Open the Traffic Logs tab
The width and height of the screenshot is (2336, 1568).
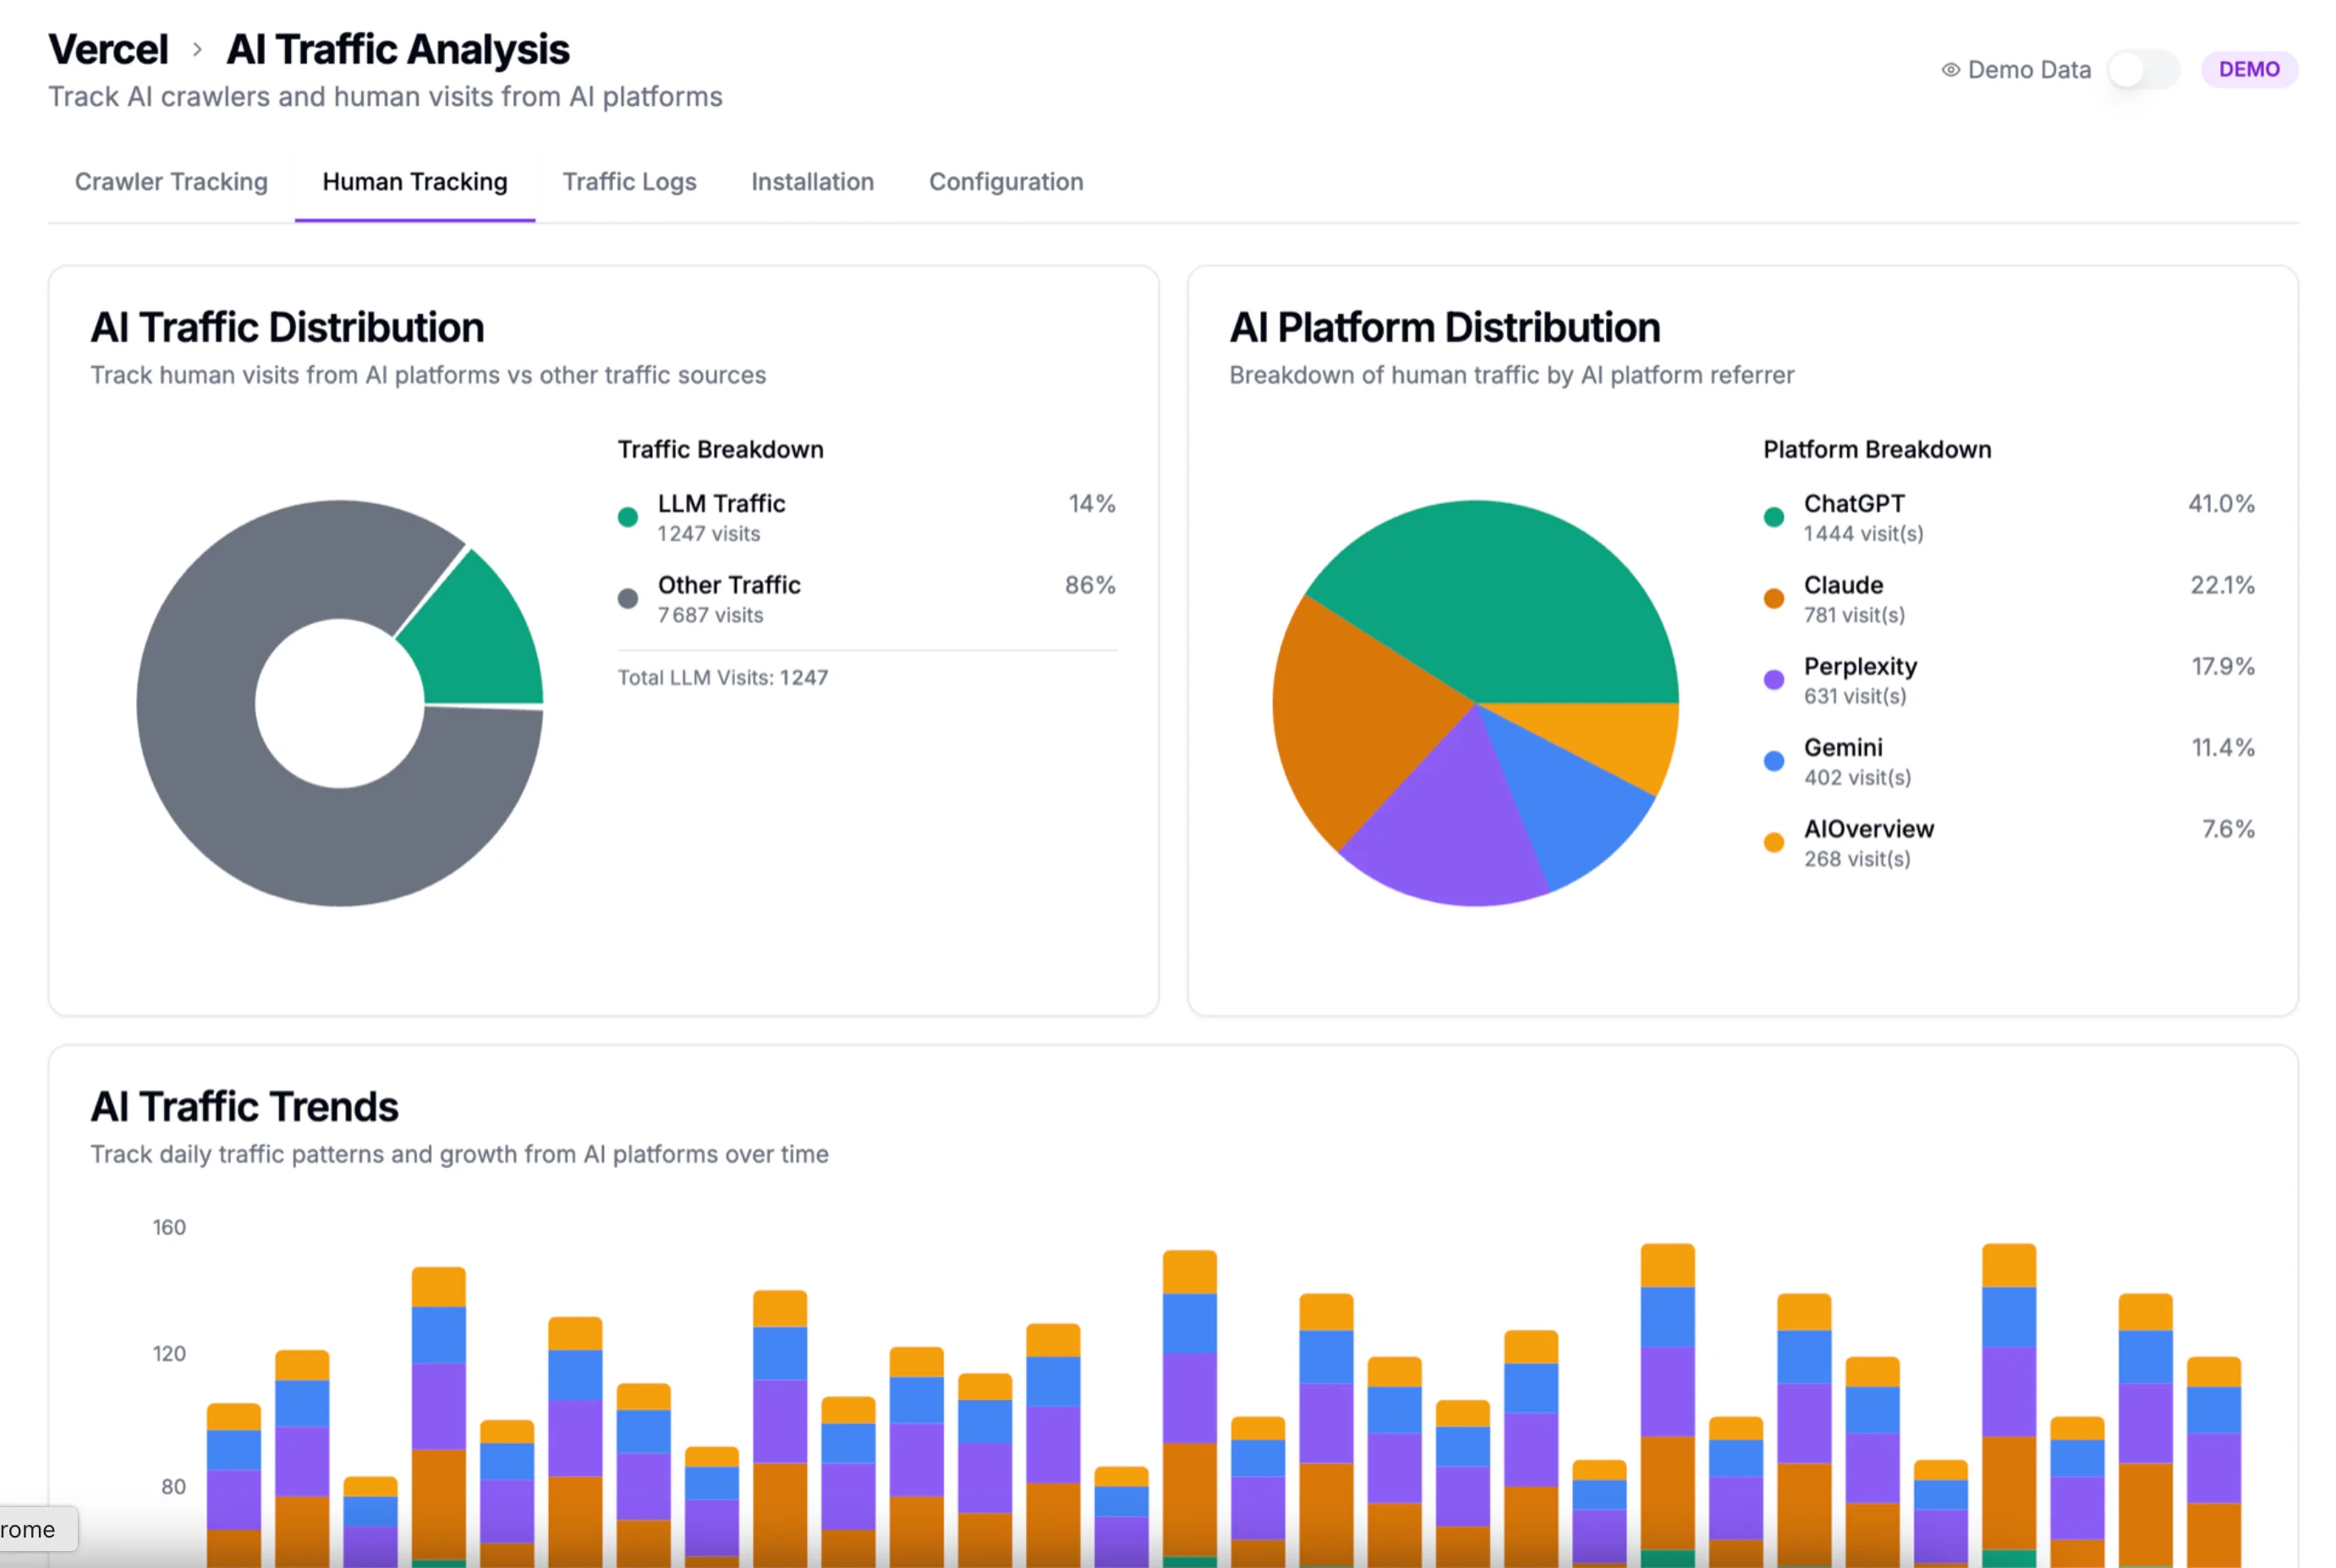click(630, 182)
